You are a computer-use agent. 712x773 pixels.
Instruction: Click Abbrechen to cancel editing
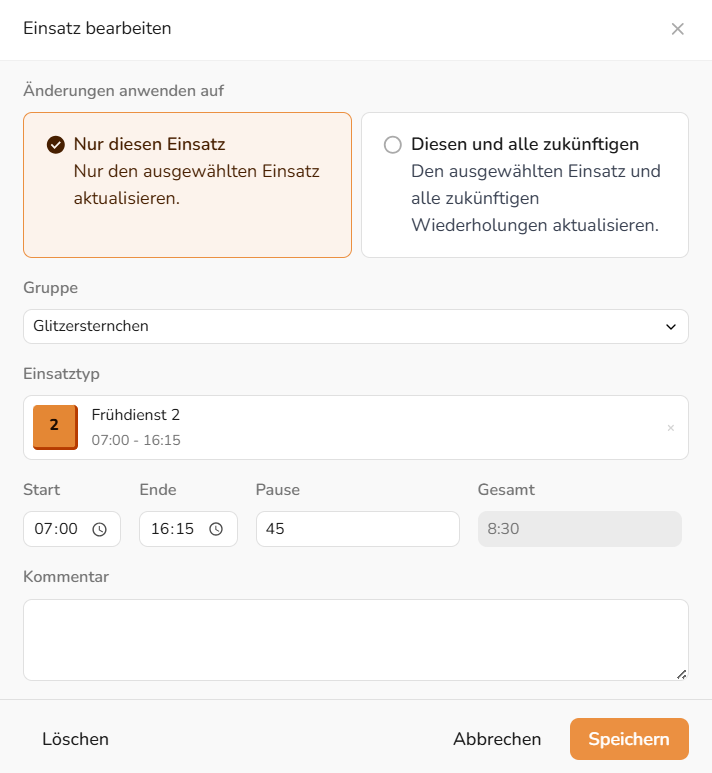coord(497,739)
